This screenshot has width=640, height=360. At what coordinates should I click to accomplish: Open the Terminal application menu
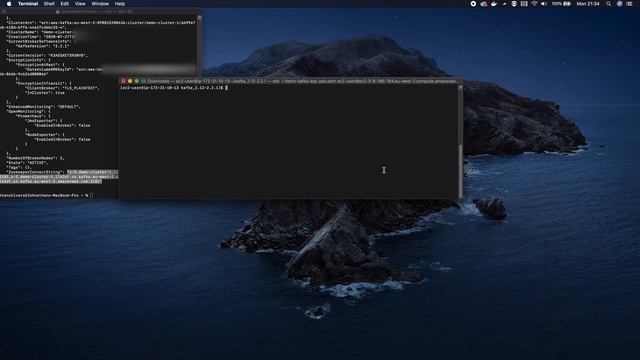click(x=28, y=4)
